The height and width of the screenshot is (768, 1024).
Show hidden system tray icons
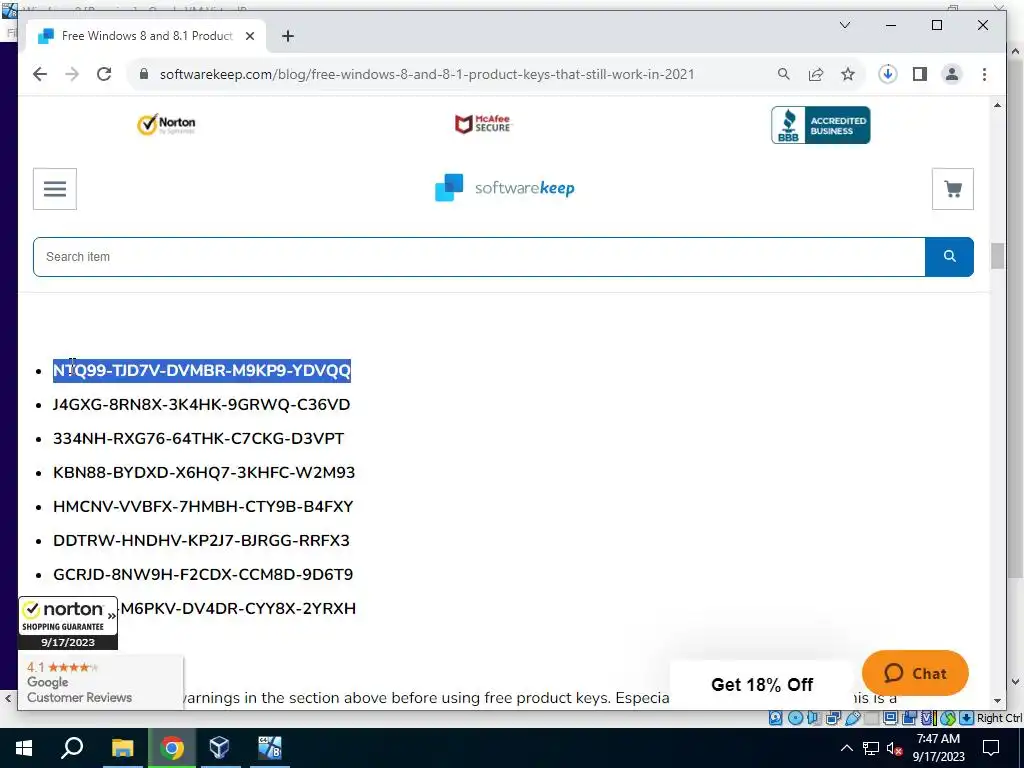(x=846, y=748)
